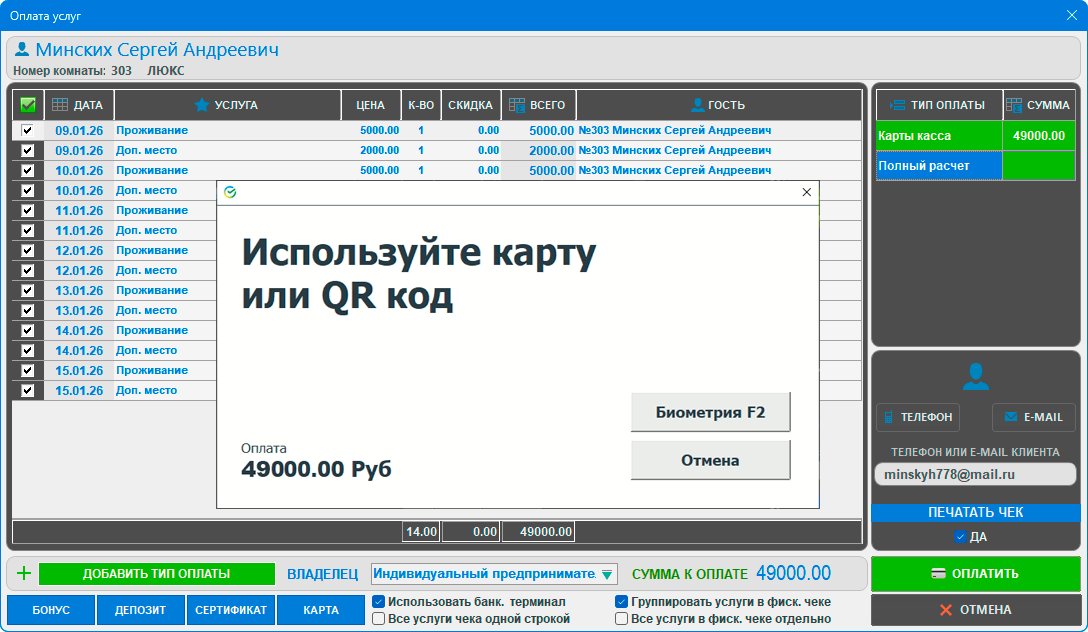Uncheck the 15.01.26 Доп. место row checkbox

(27, 390)
